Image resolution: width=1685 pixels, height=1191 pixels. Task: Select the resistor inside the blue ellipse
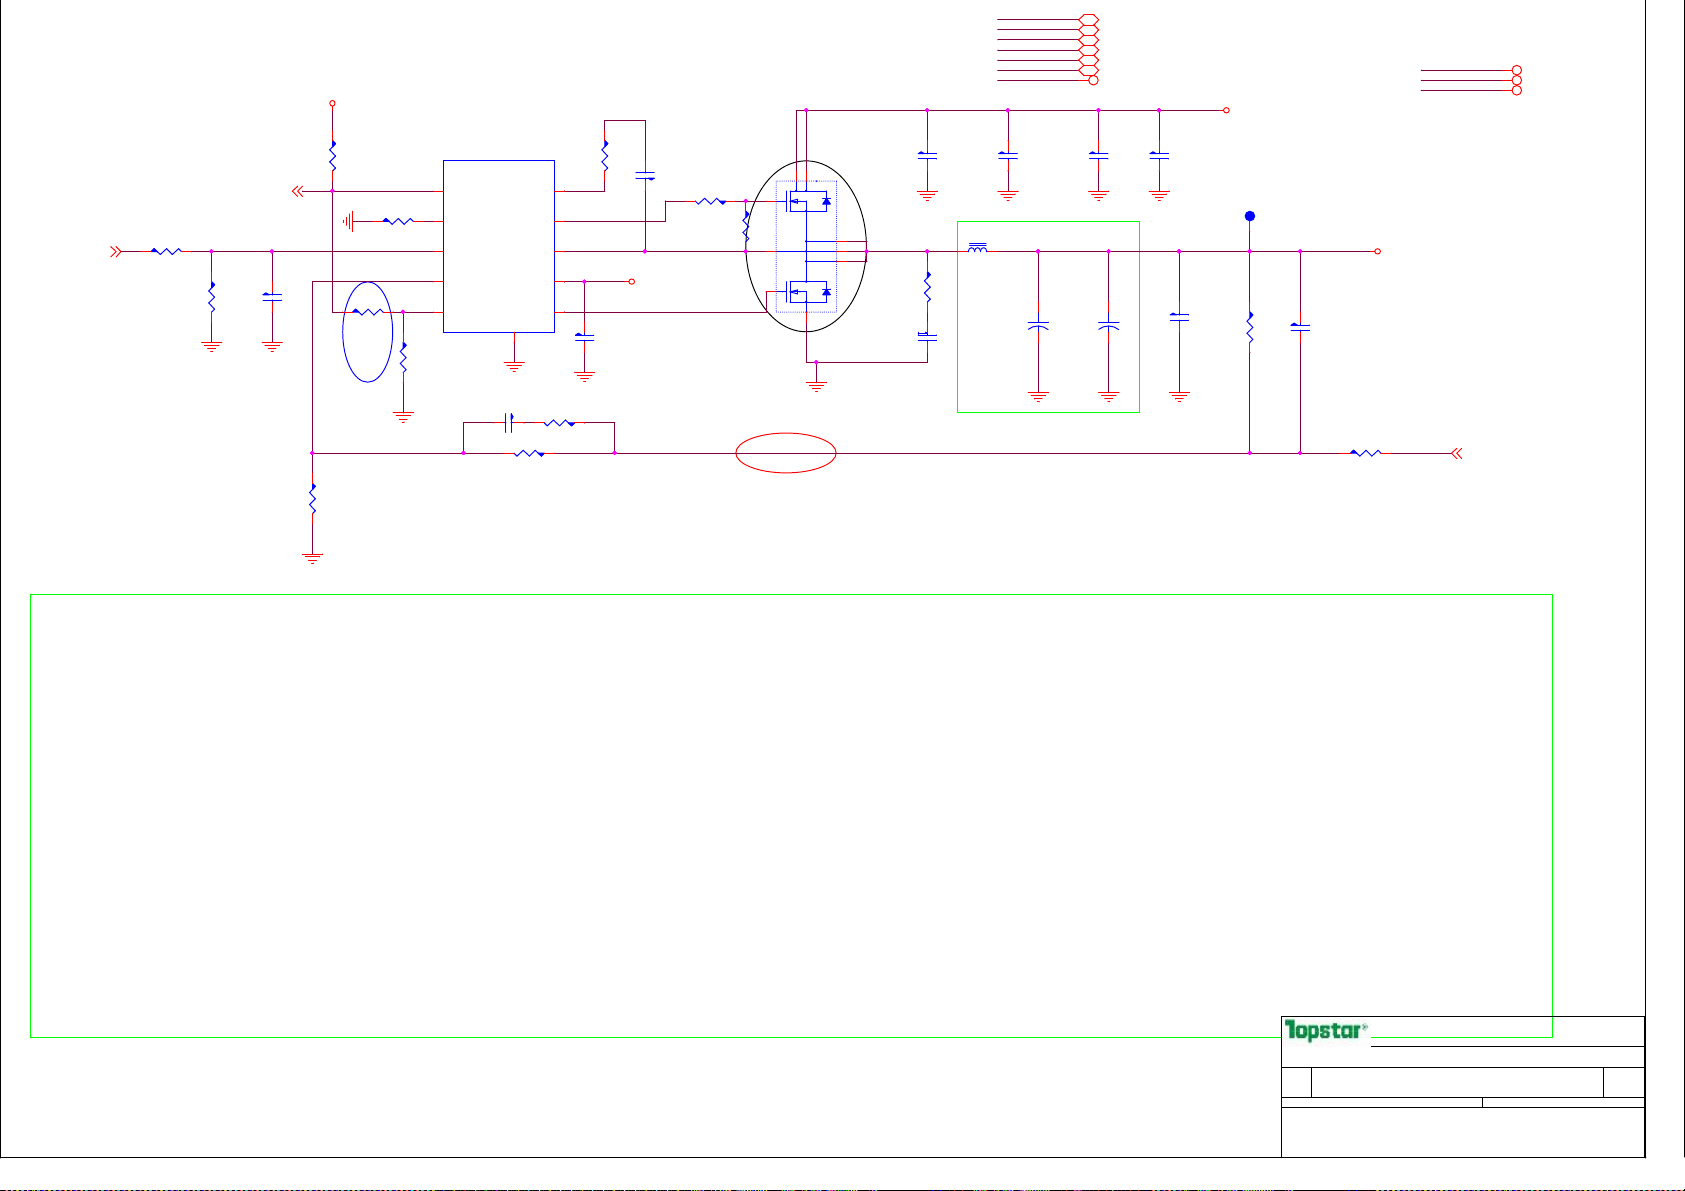(x=369, y=312)
